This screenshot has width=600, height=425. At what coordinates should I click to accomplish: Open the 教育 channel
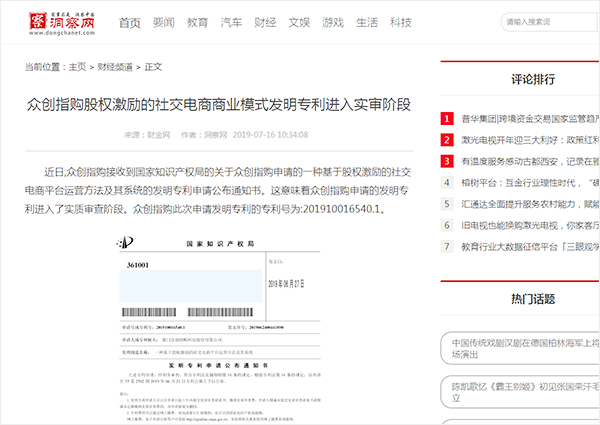coord(198,21)
